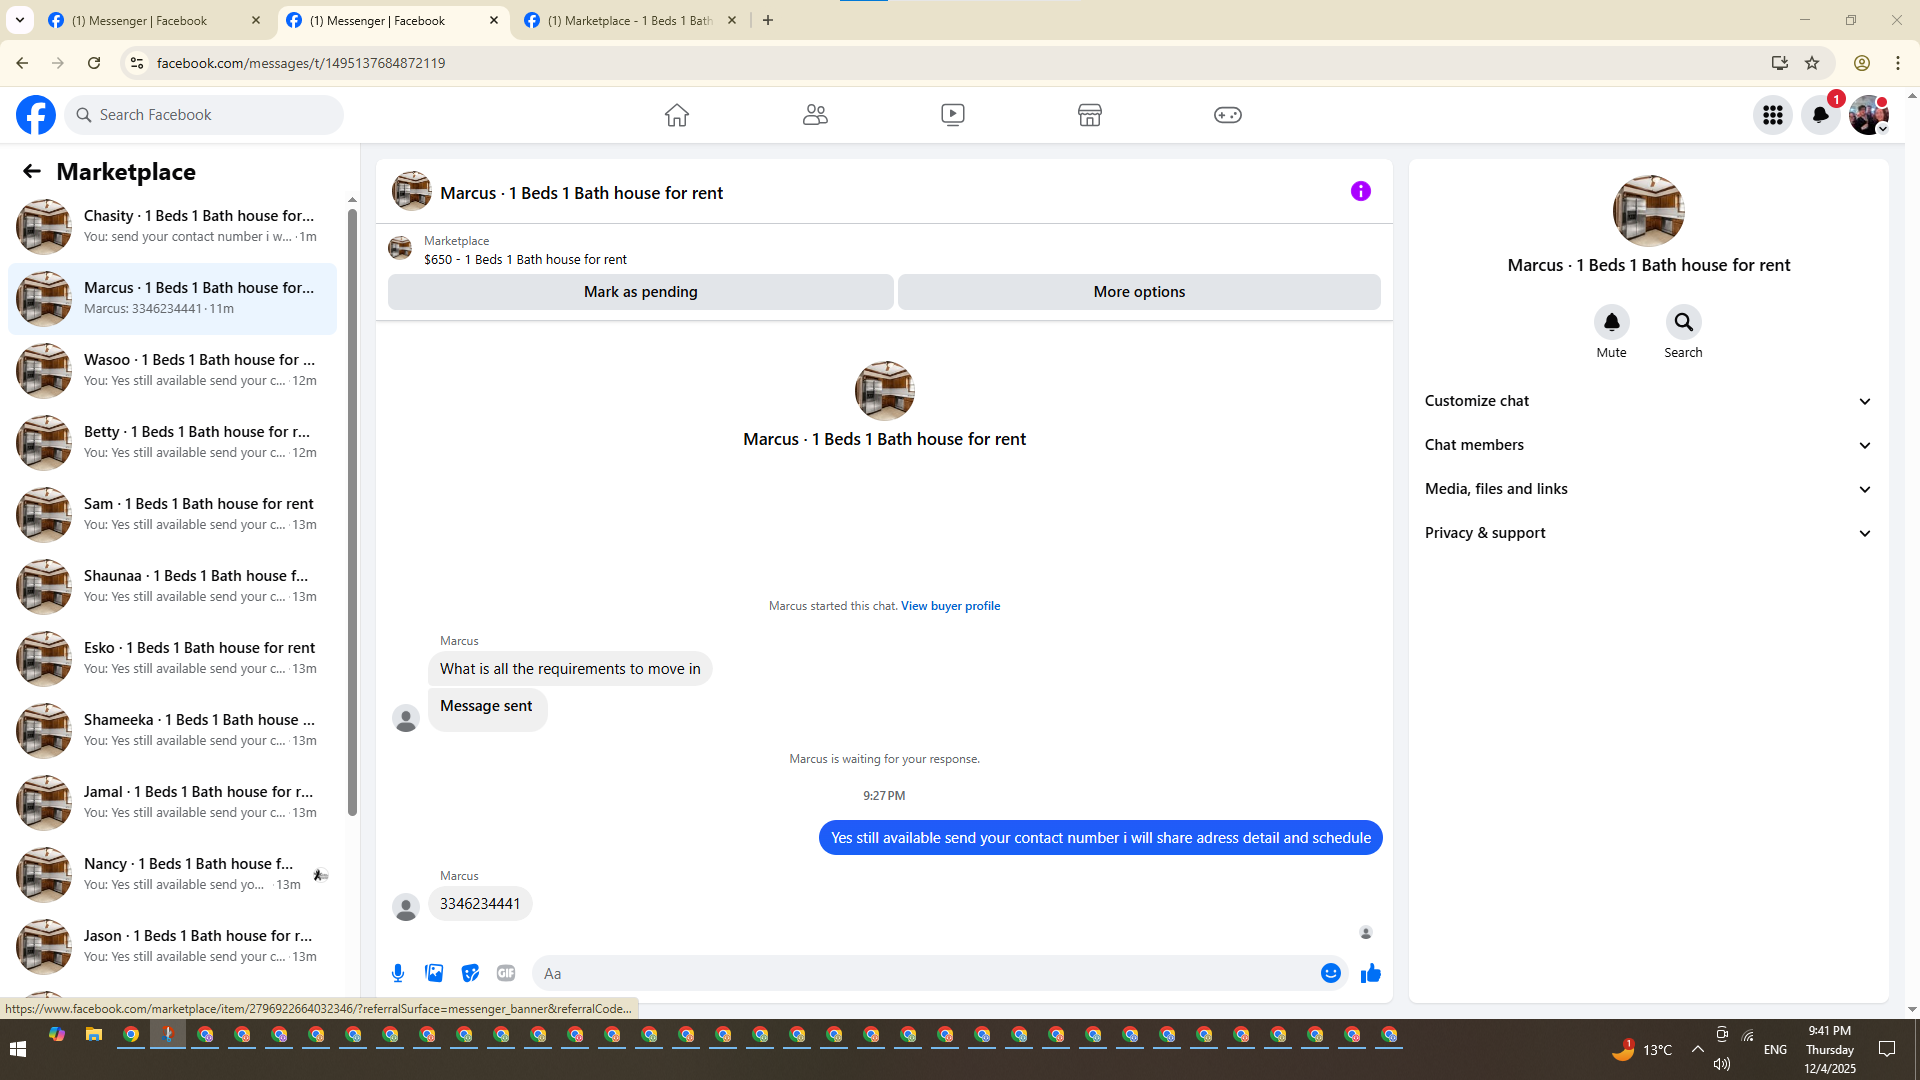Image resolution: width=1920 pixels, height=1080 pixels.
Task: Open the GIF picker icon
Action: (x=506, y=973)
